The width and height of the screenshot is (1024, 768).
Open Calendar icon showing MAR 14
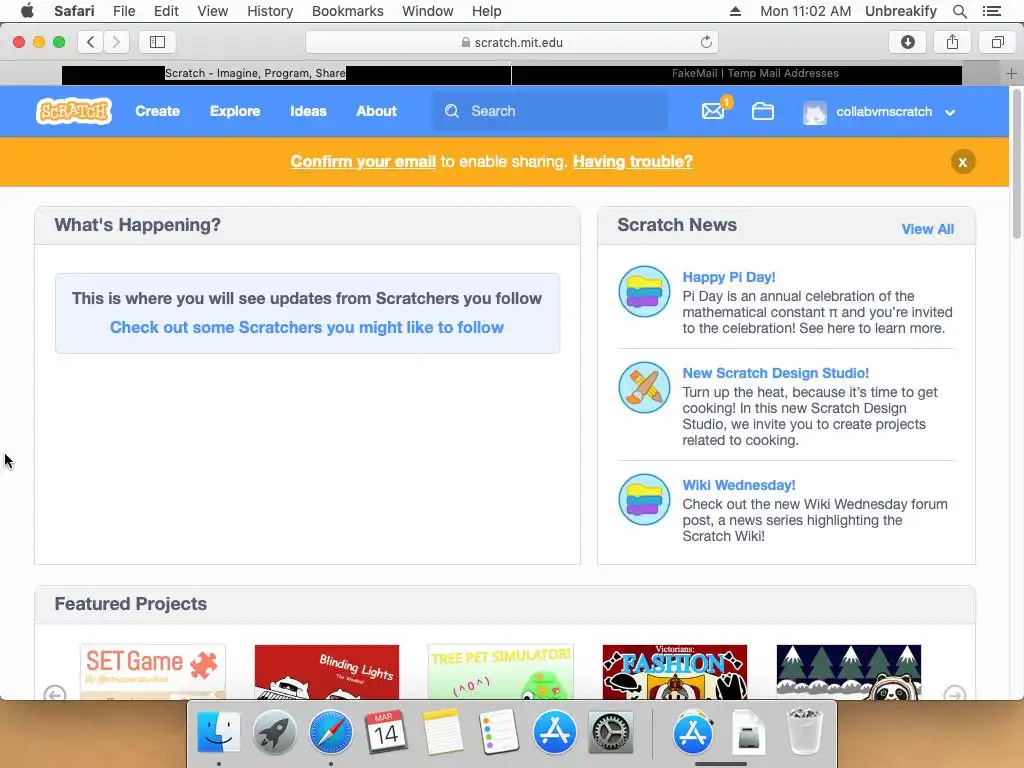click(386, 732)
